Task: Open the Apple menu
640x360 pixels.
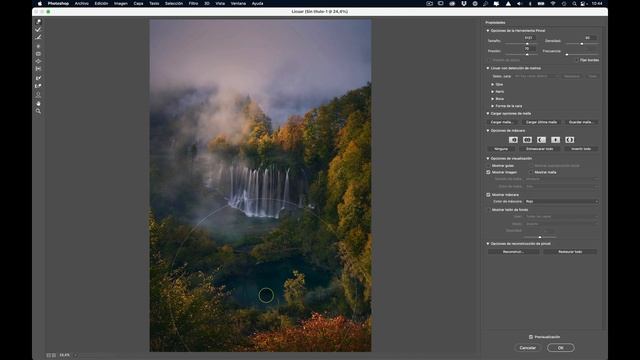Action: pos(40,3)
